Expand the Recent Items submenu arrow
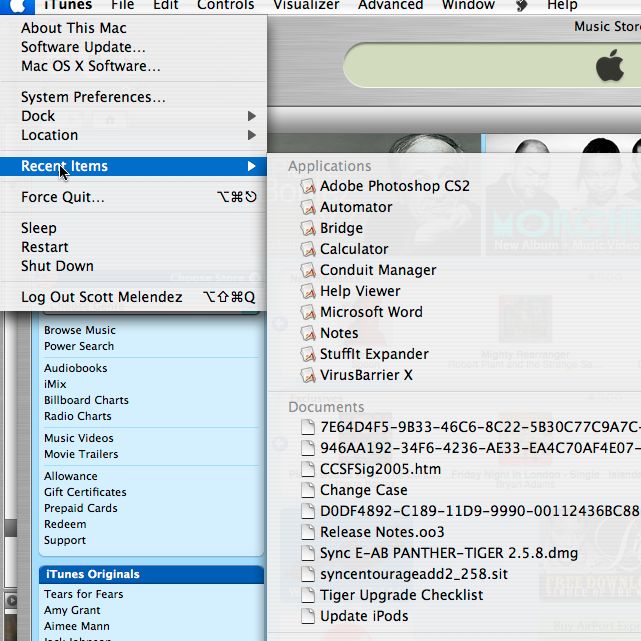 (x=252, y=166)
